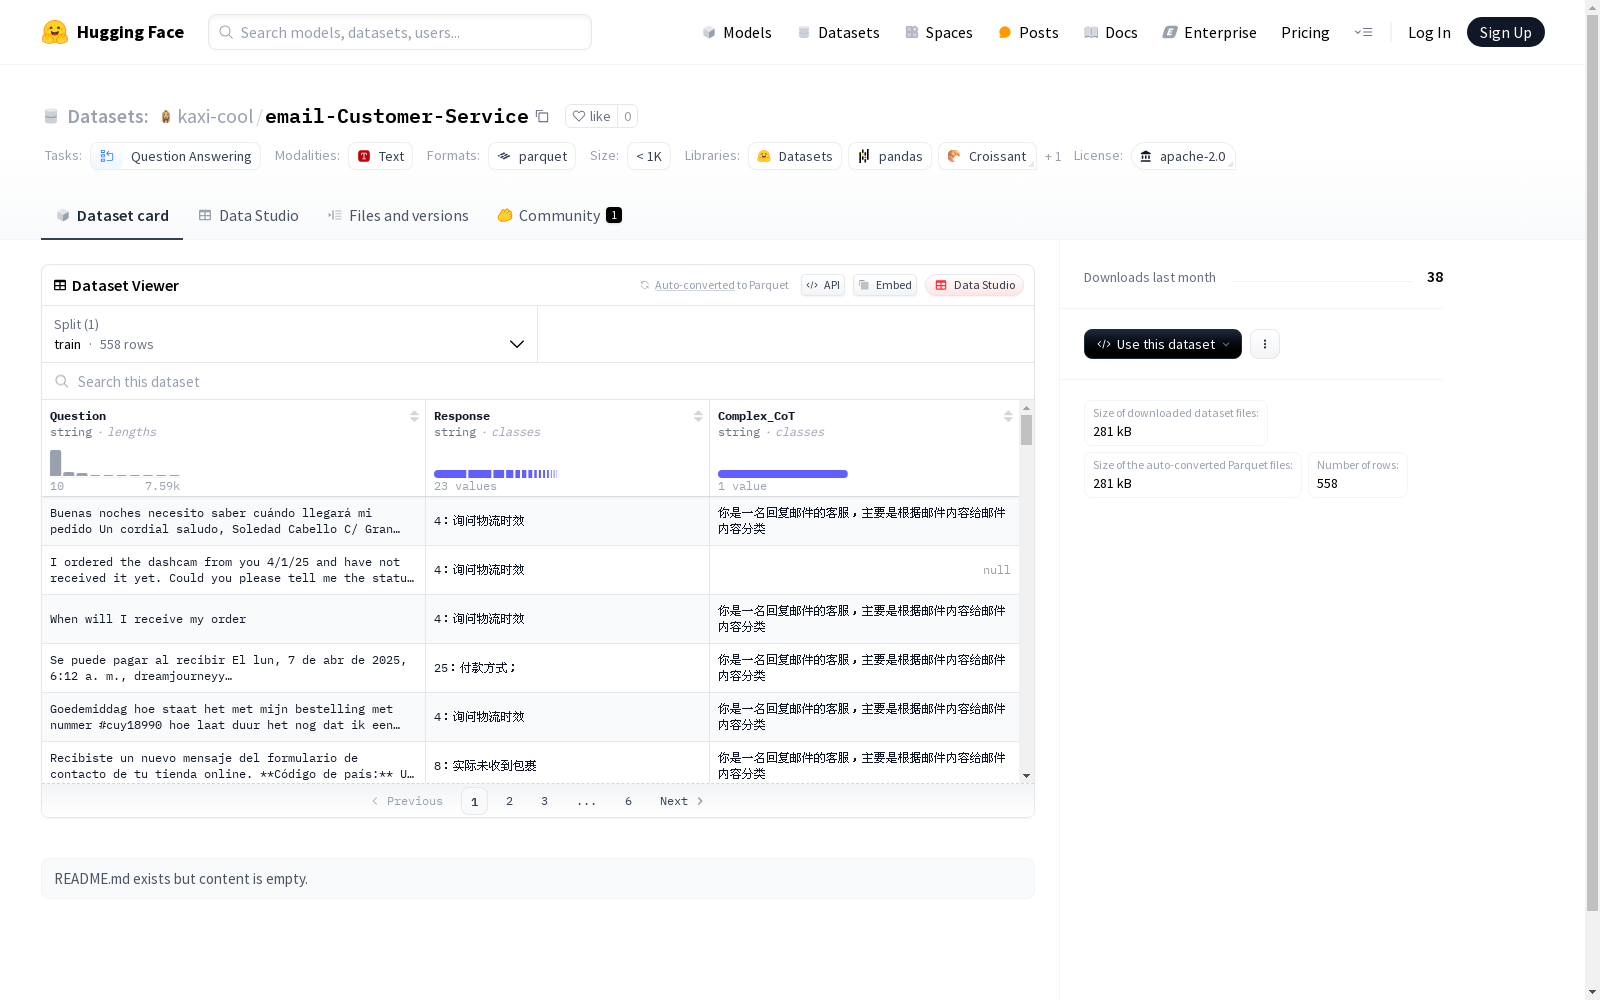Show the +1 more libraries
This screenshot has height=1000, width=1600.
pyautogui.click(x=1053, y=156)
